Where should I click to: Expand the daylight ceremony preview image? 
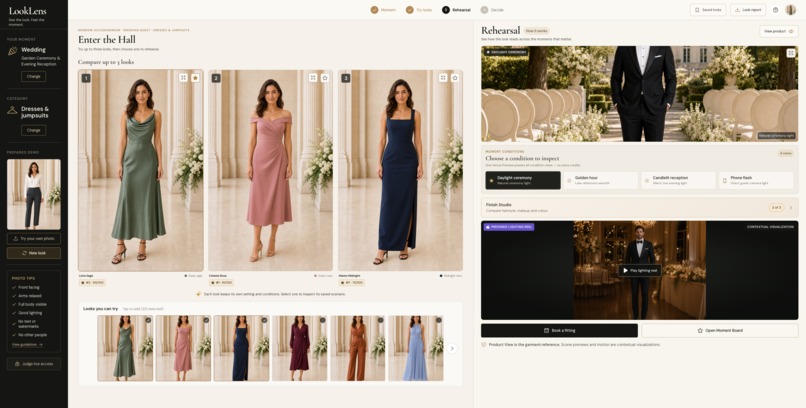[791, 53]
